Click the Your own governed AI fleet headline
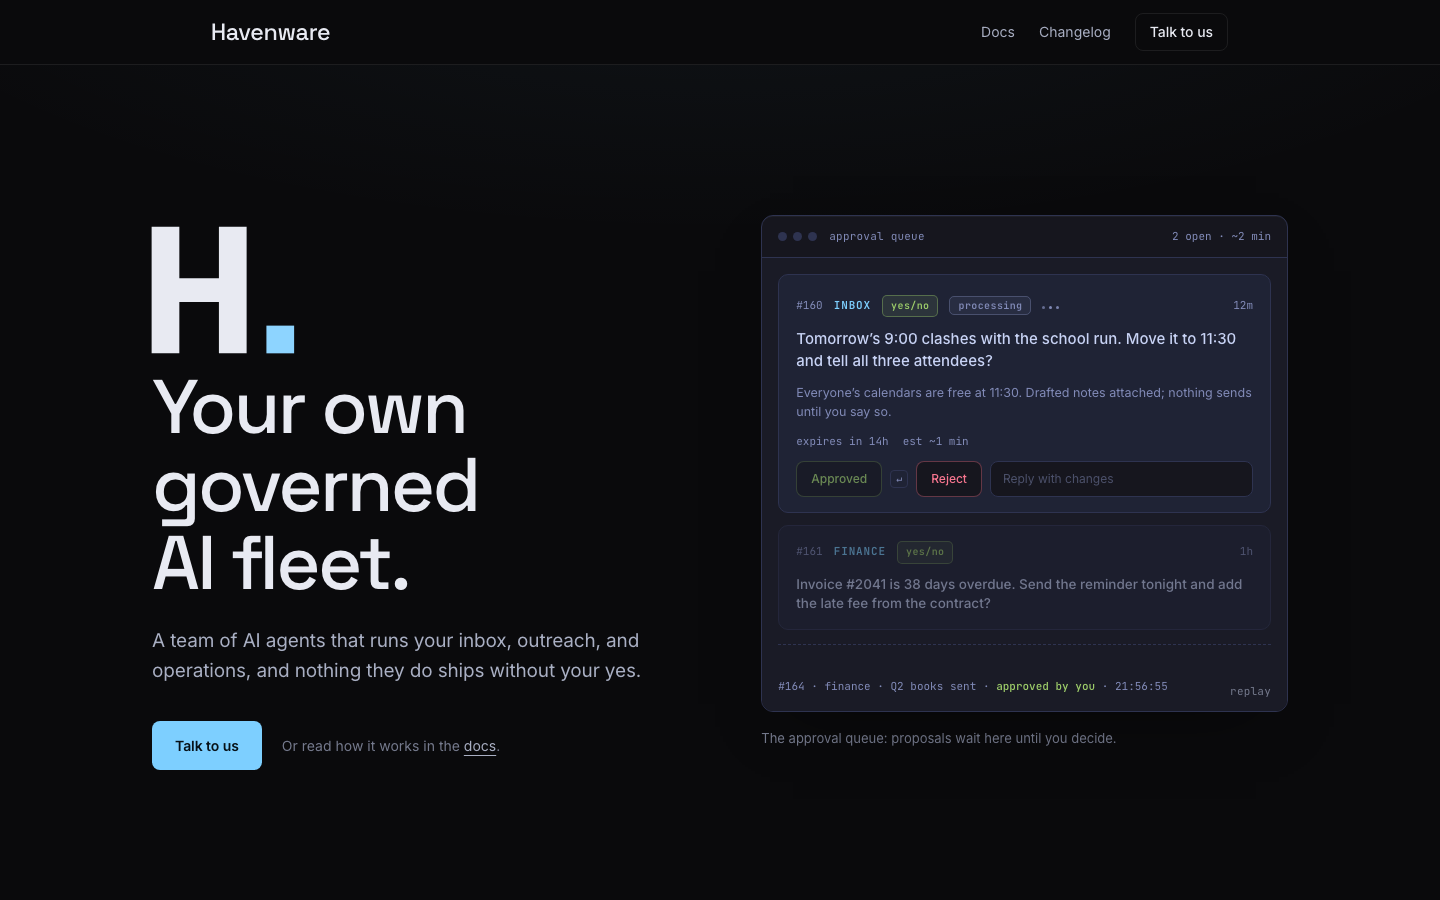Viewport: 1440px width, 900px height. coord(316,486)
